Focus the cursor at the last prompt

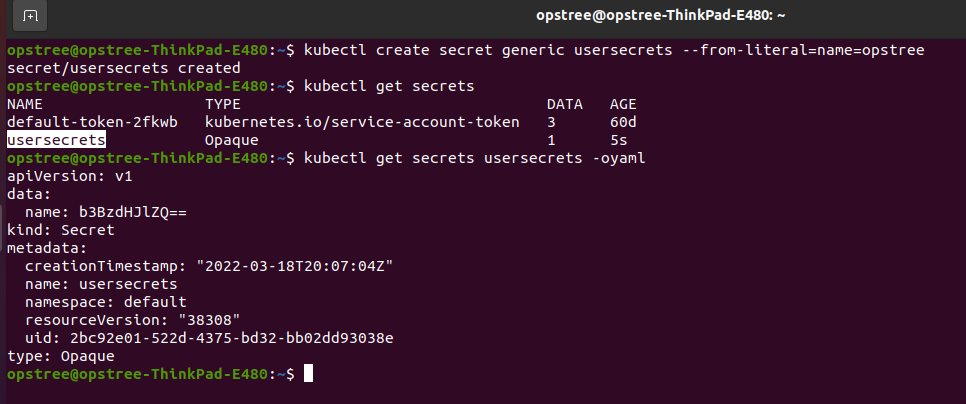click(308, 373)
